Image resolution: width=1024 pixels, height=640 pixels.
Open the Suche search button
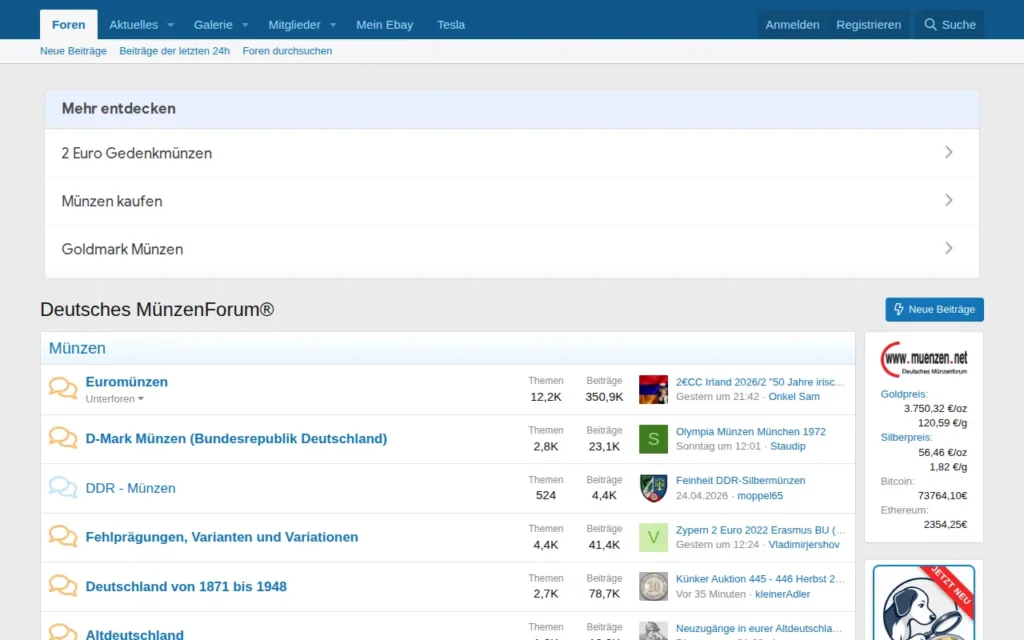click(950, 25)
